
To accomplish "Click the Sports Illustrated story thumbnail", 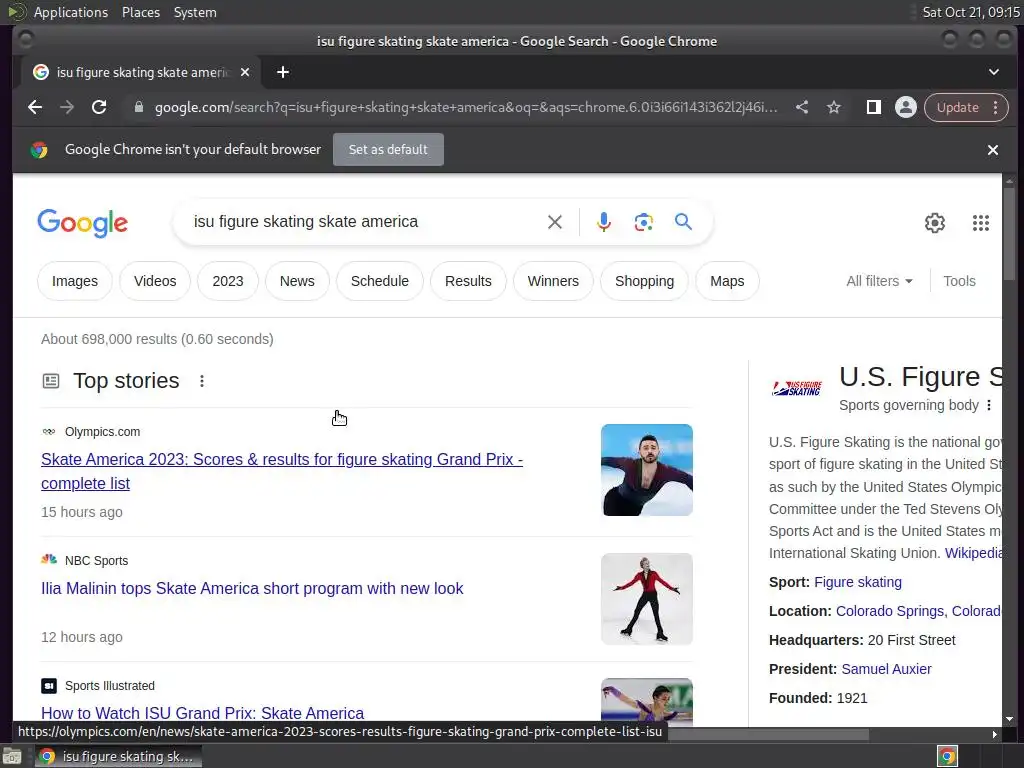I will coord(647,702).
